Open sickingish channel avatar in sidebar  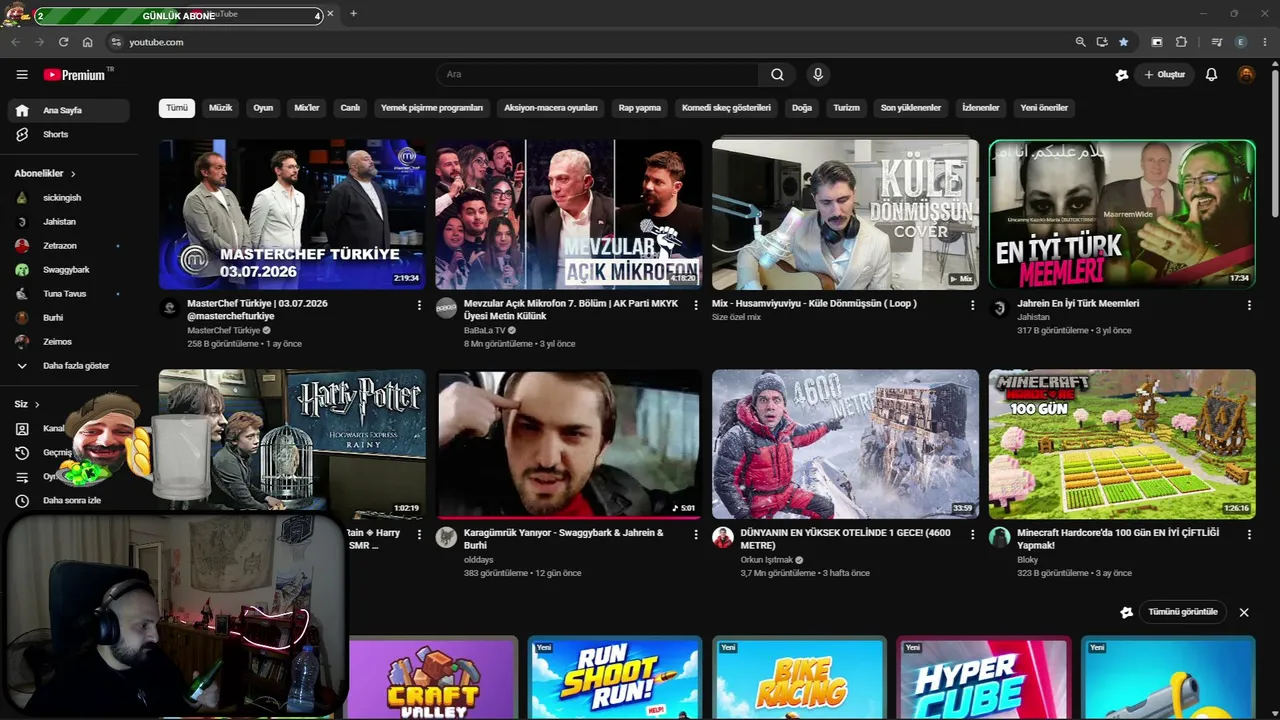click(x=22, y=198)
